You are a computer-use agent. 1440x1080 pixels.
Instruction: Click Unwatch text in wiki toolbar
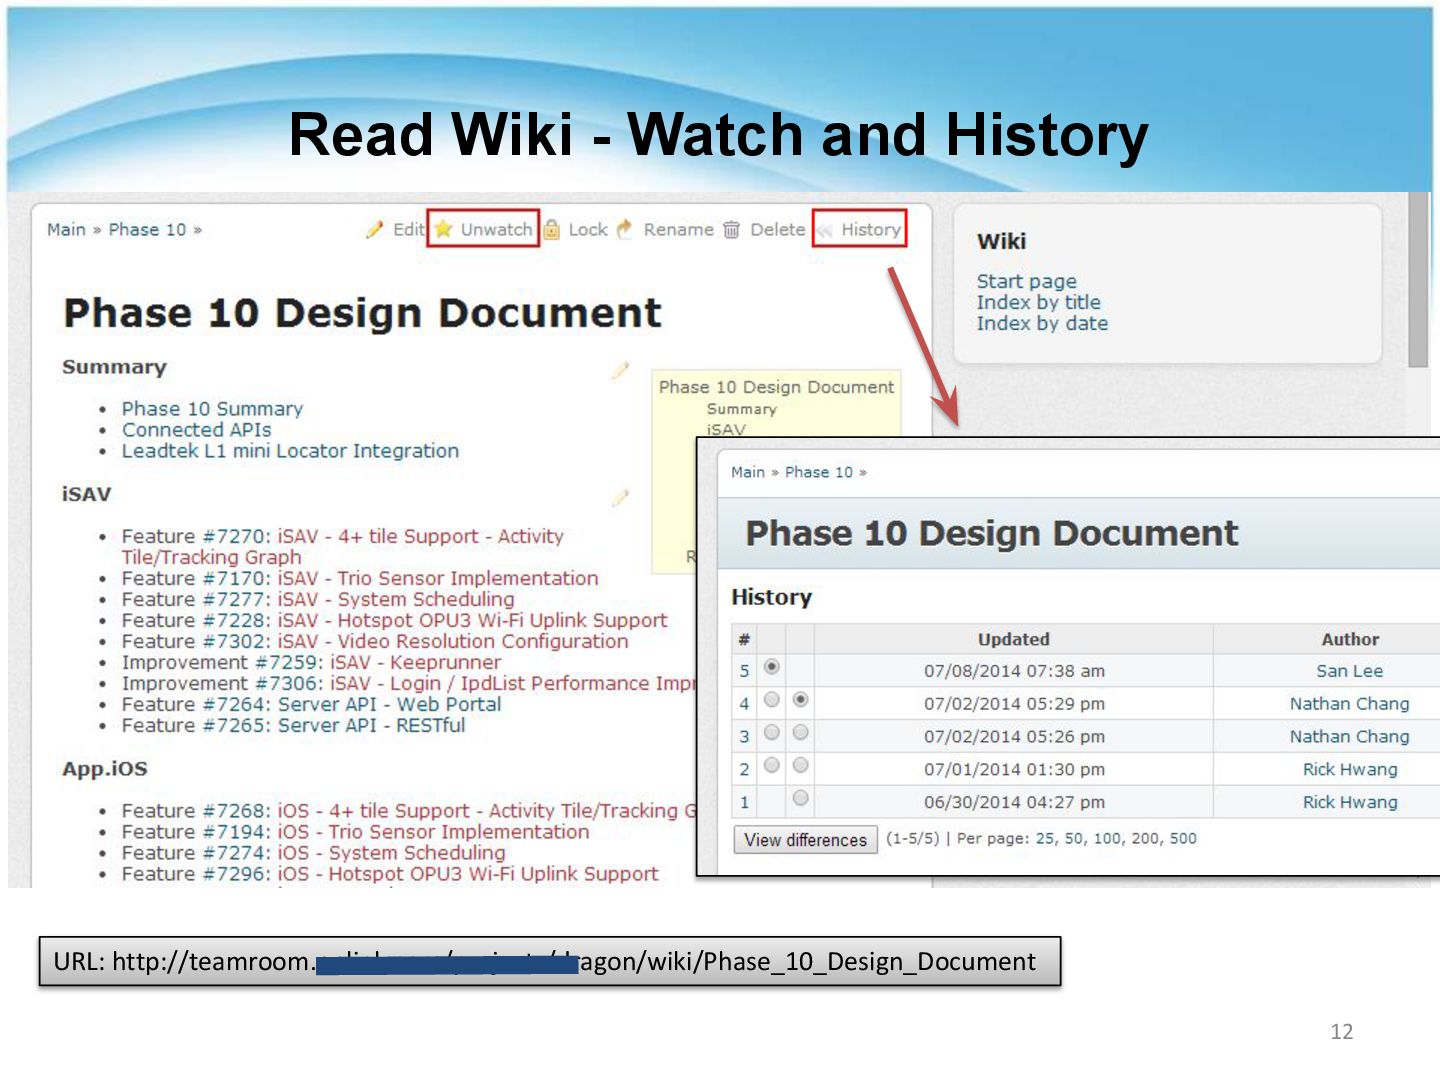[496, 230]
